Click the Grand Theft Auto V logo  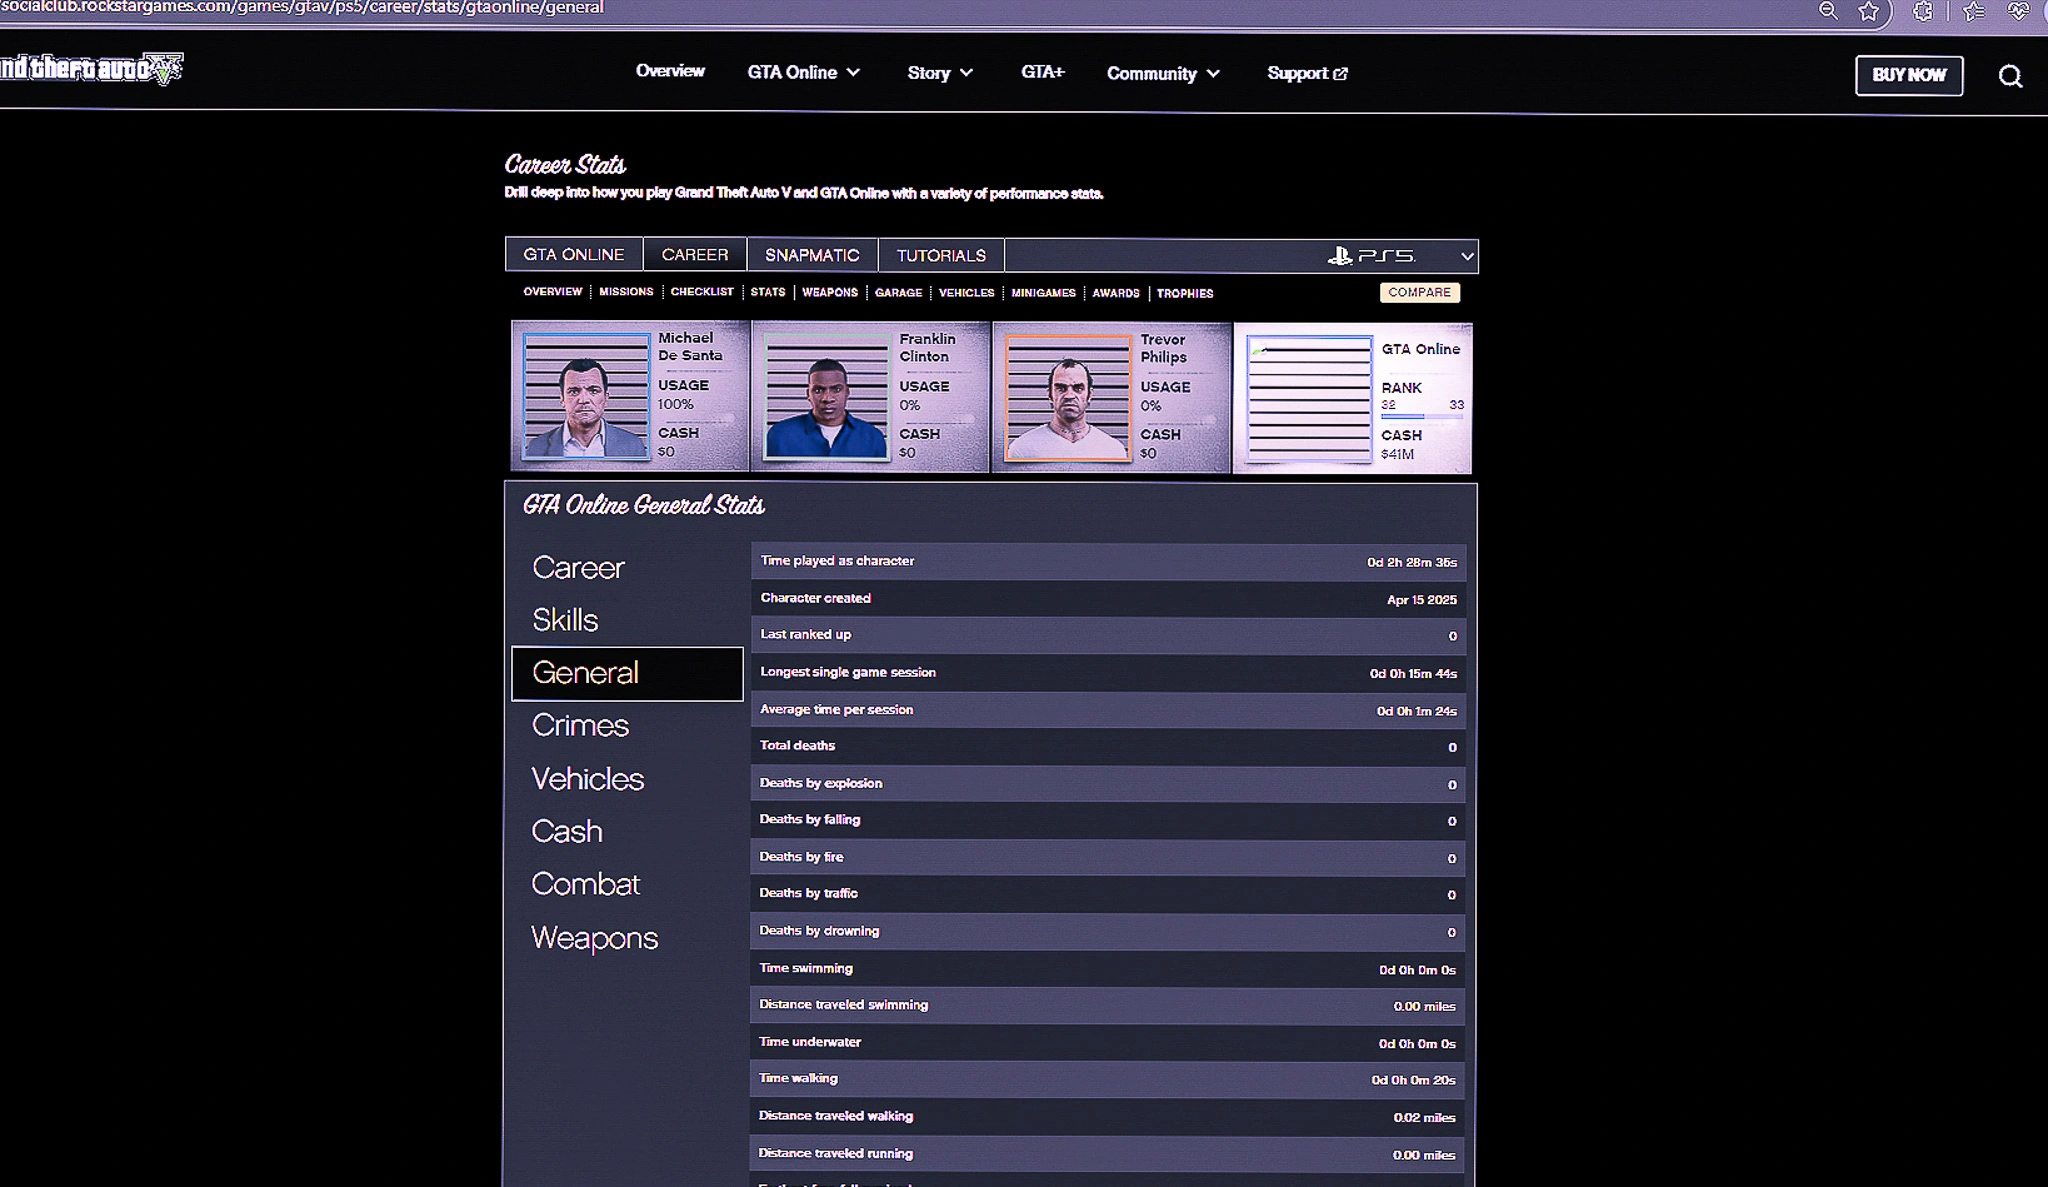coord(90,69)
